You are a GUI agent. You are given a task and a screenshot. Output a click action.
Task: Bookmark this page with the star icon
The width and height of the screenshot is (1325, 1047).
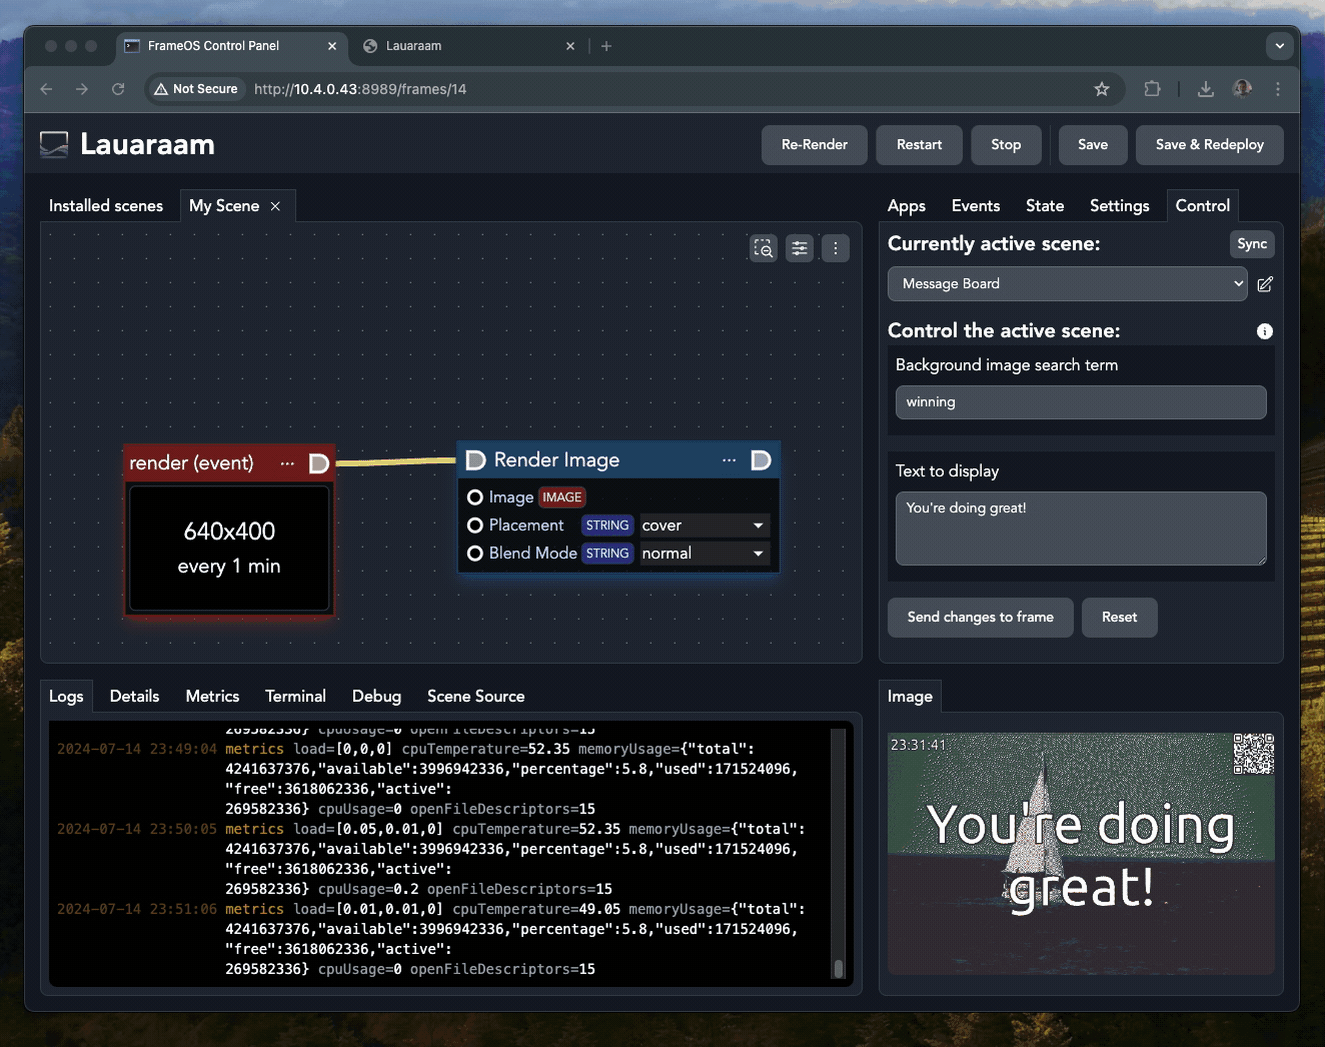tap(1101, 89)
